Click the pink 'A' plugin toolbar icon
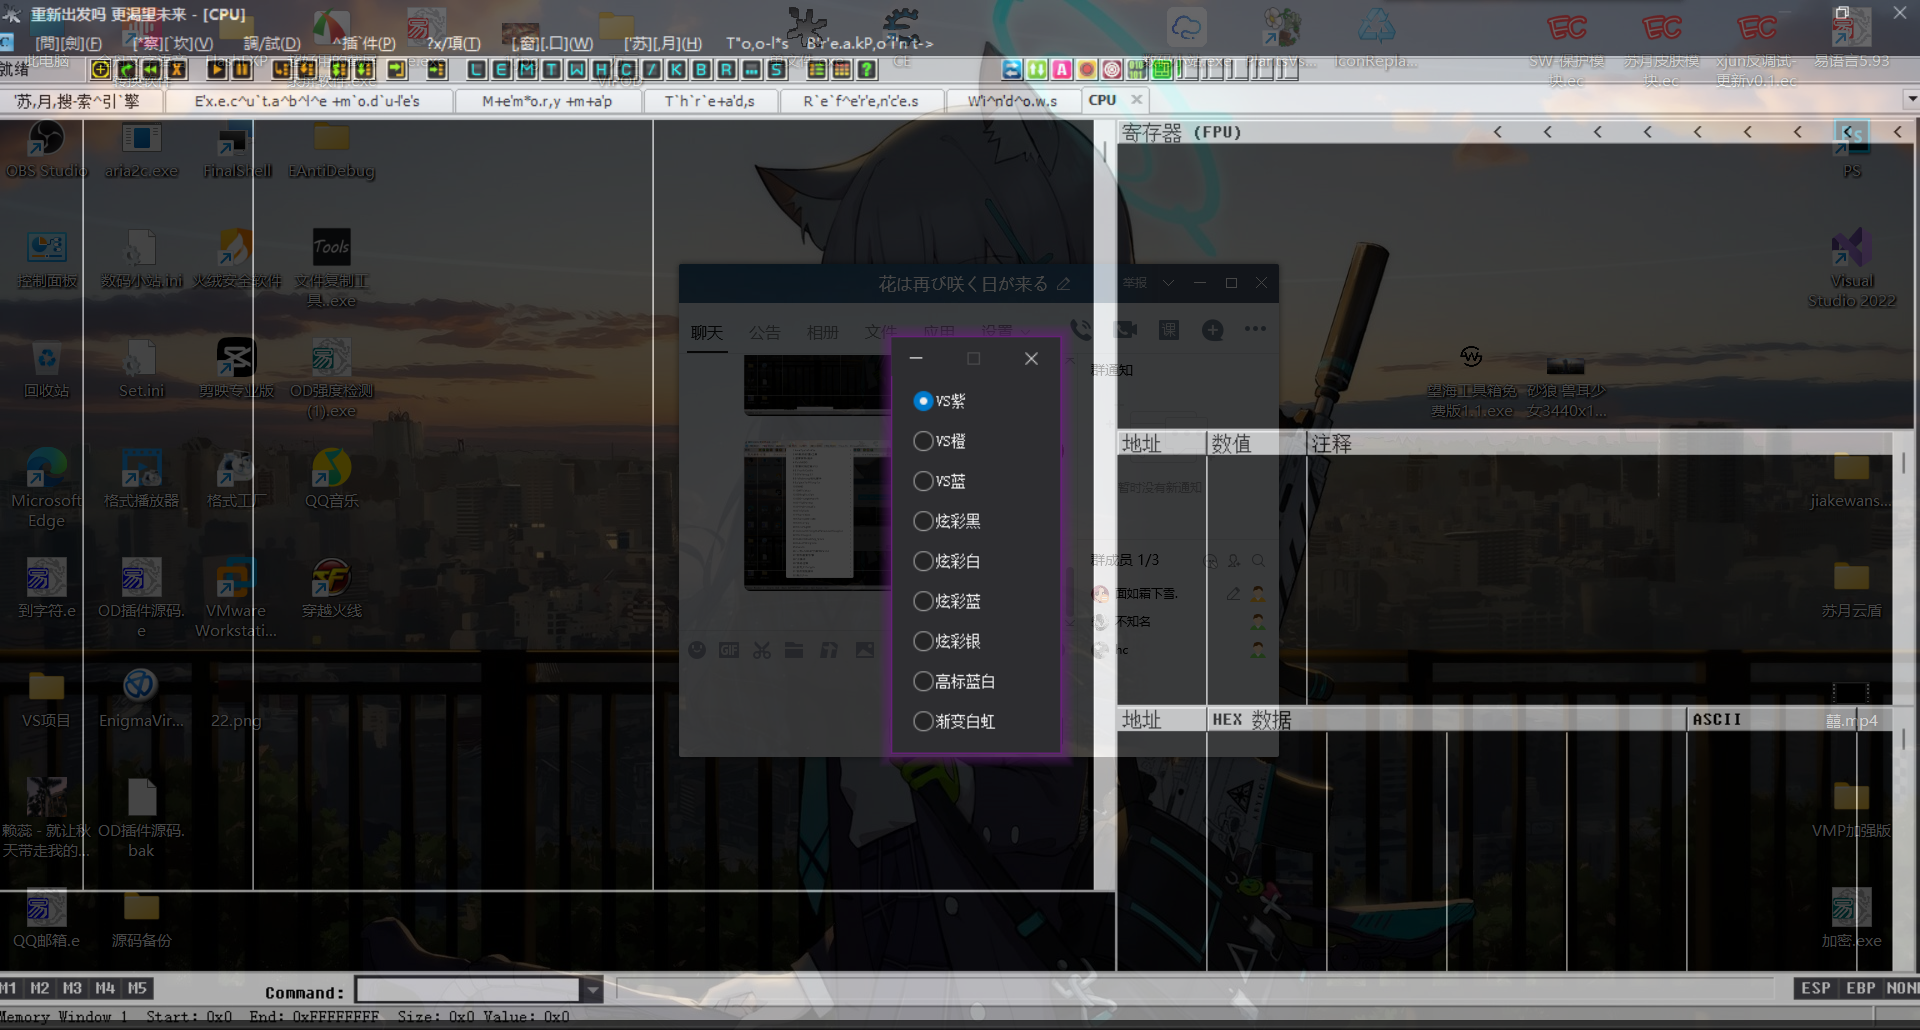Screen dimensions: 1920x1030 [x=1062, y=69]
